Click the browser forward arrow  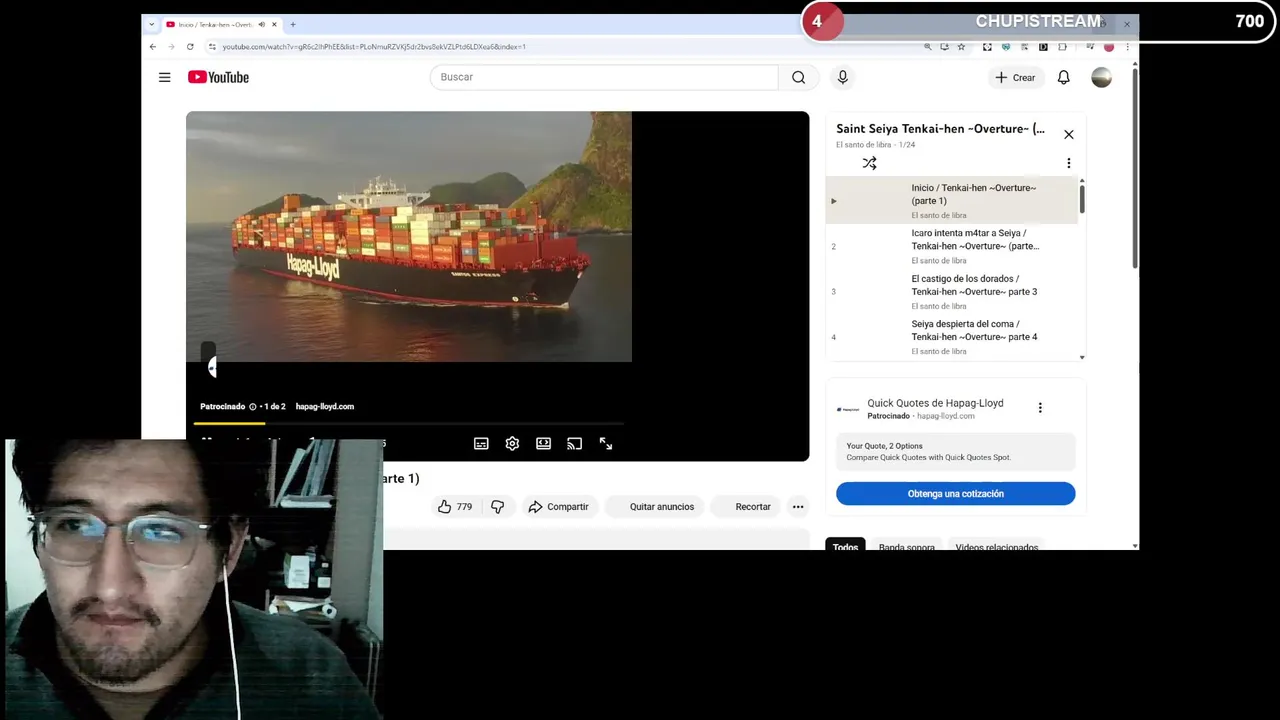pos(171,46)
